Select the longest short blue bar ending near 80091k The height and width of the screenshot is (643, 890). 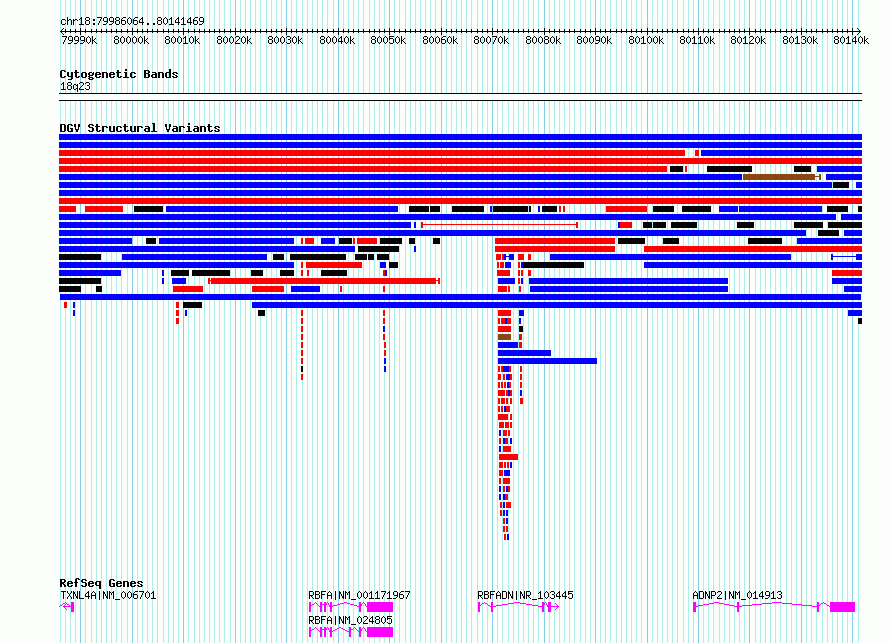[x=547, y=361]
